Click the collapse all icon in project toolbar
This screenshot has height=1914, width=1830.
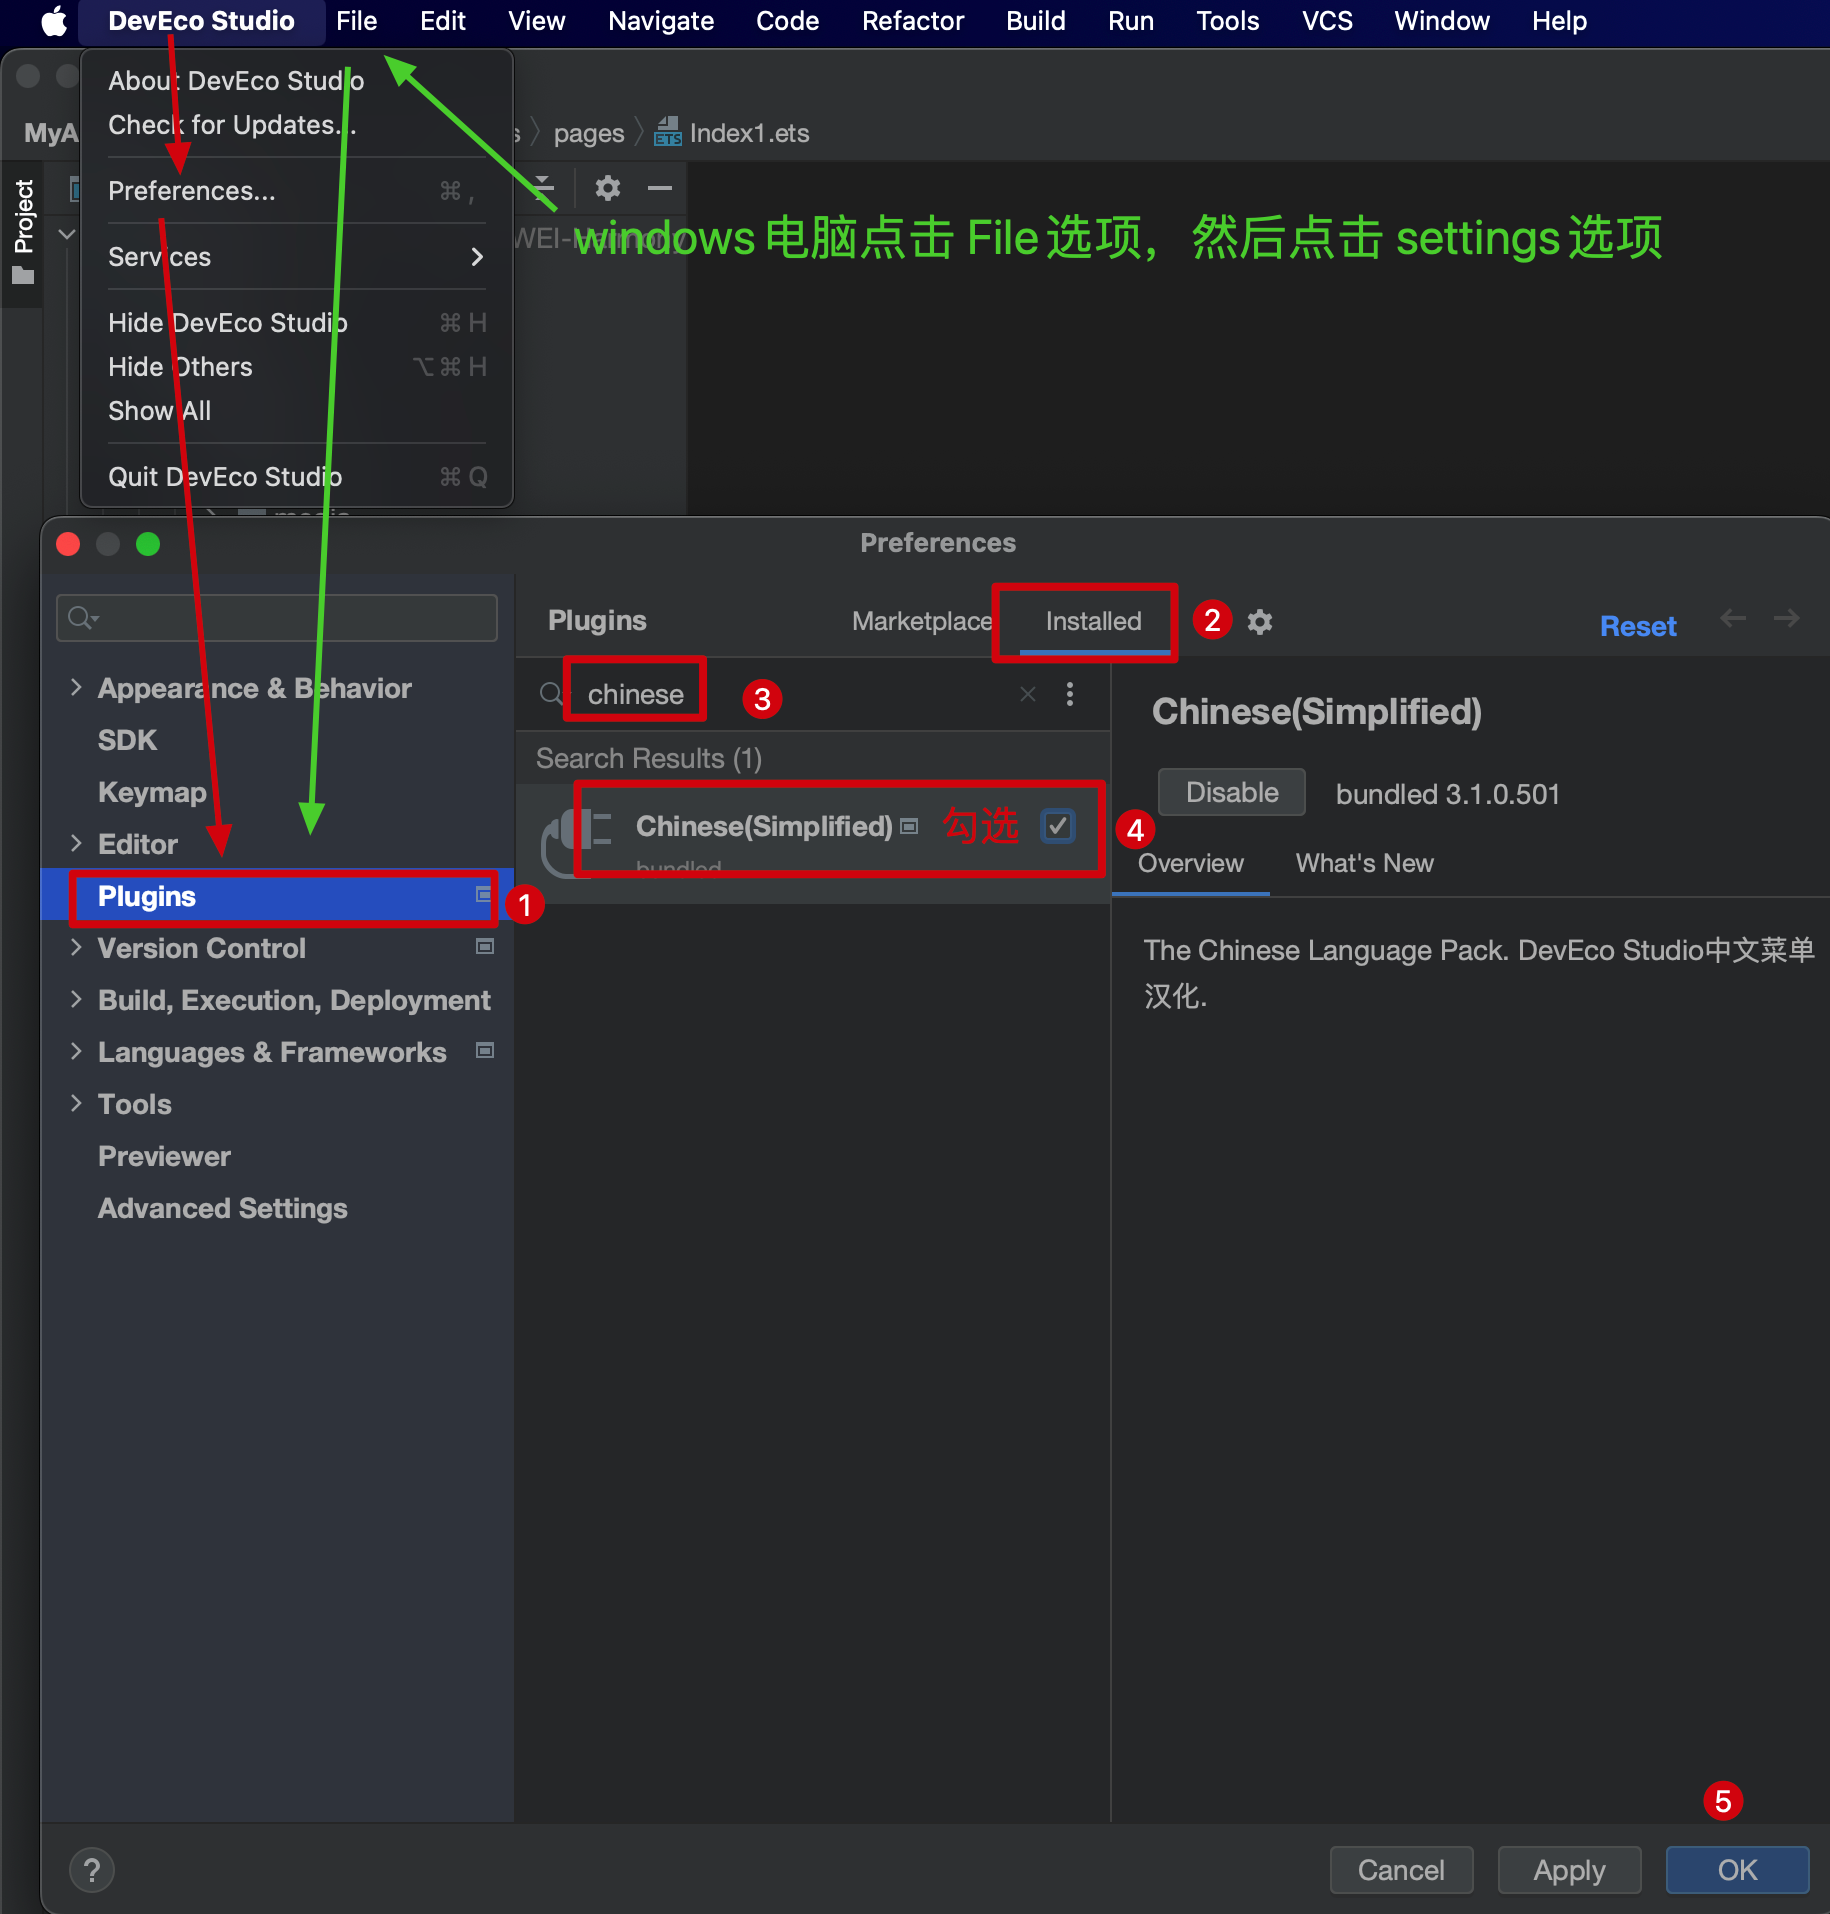(x=541, y=188)
